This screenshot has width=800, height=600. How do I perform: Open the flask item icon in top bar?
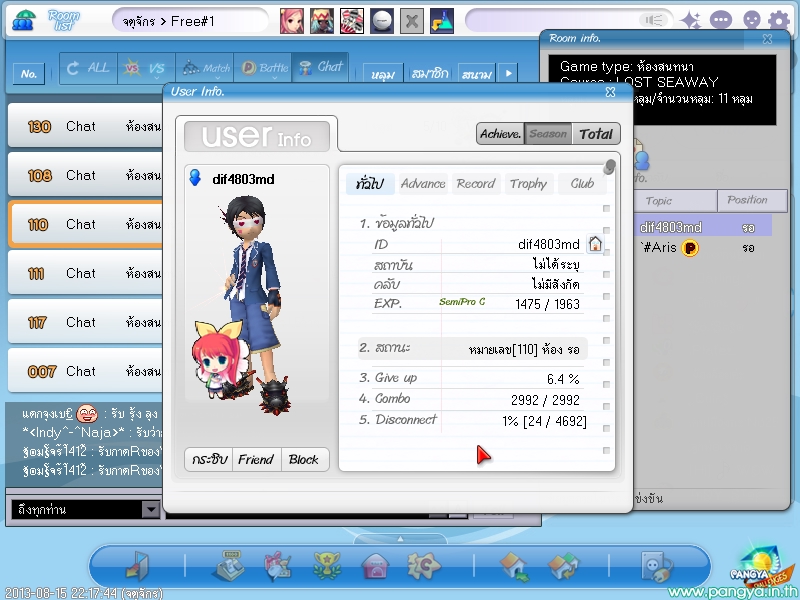coord(442,21)
